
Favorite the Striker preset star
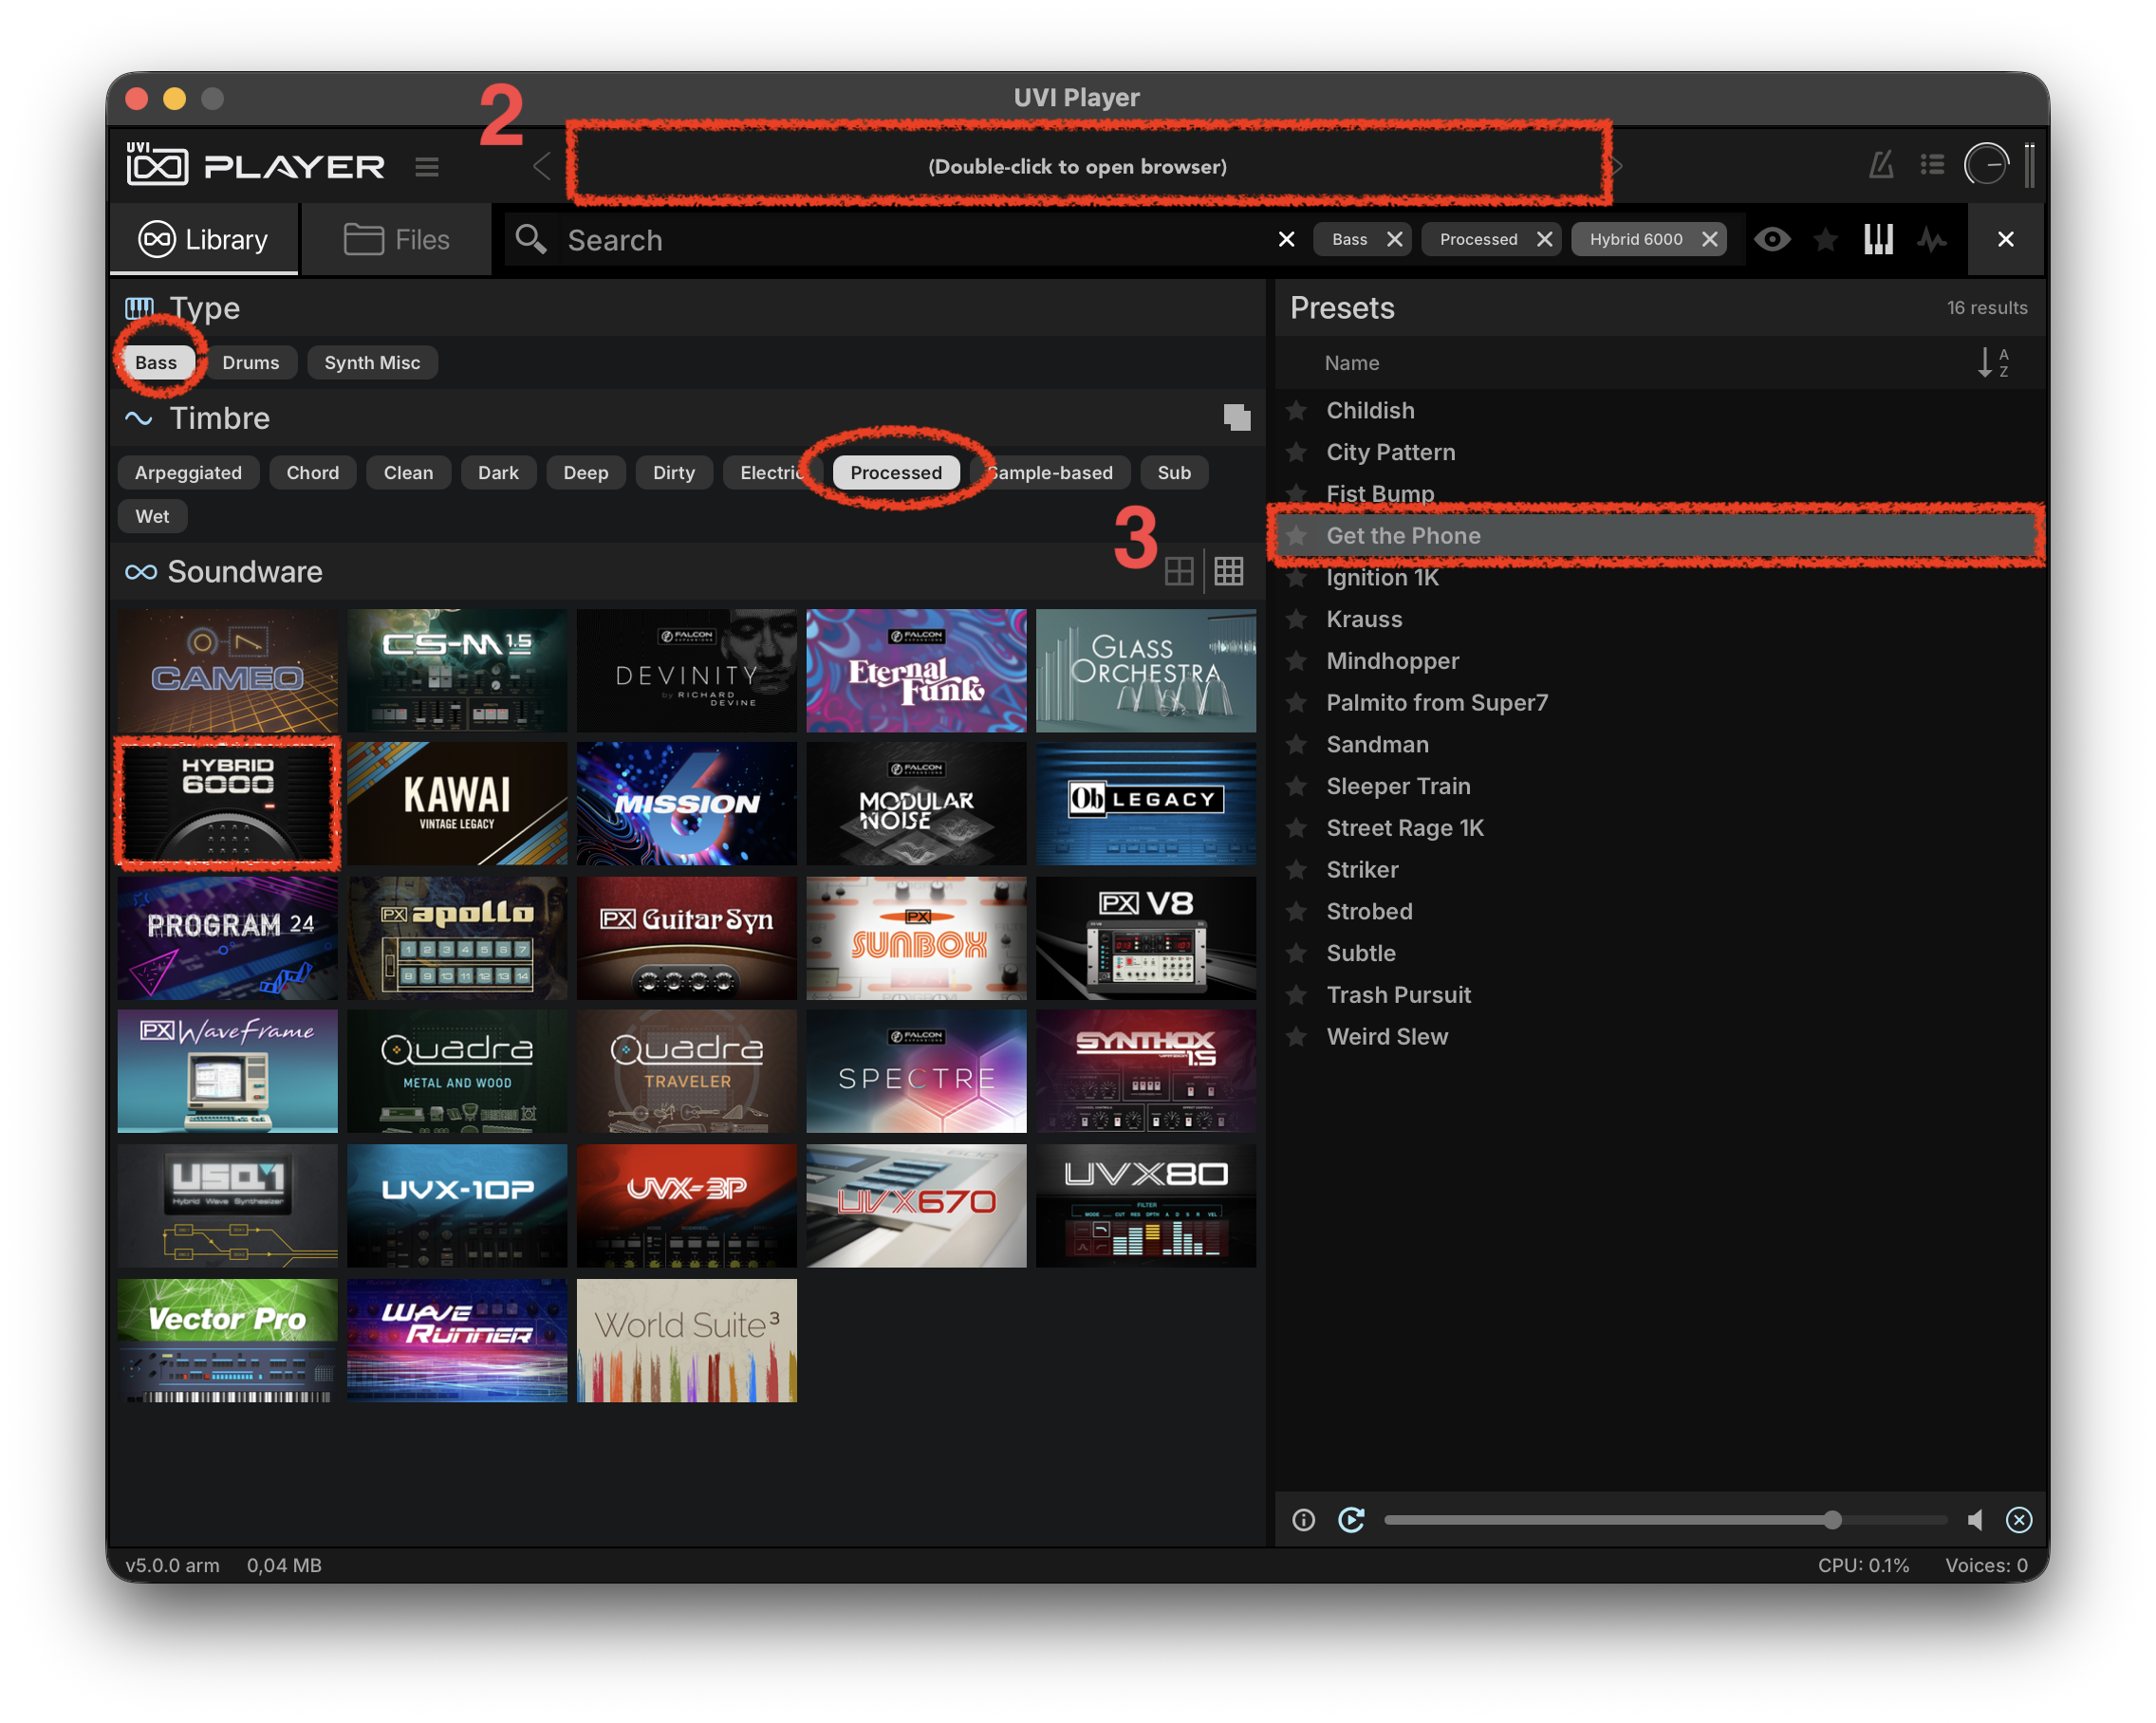[x=1297, y=870]
